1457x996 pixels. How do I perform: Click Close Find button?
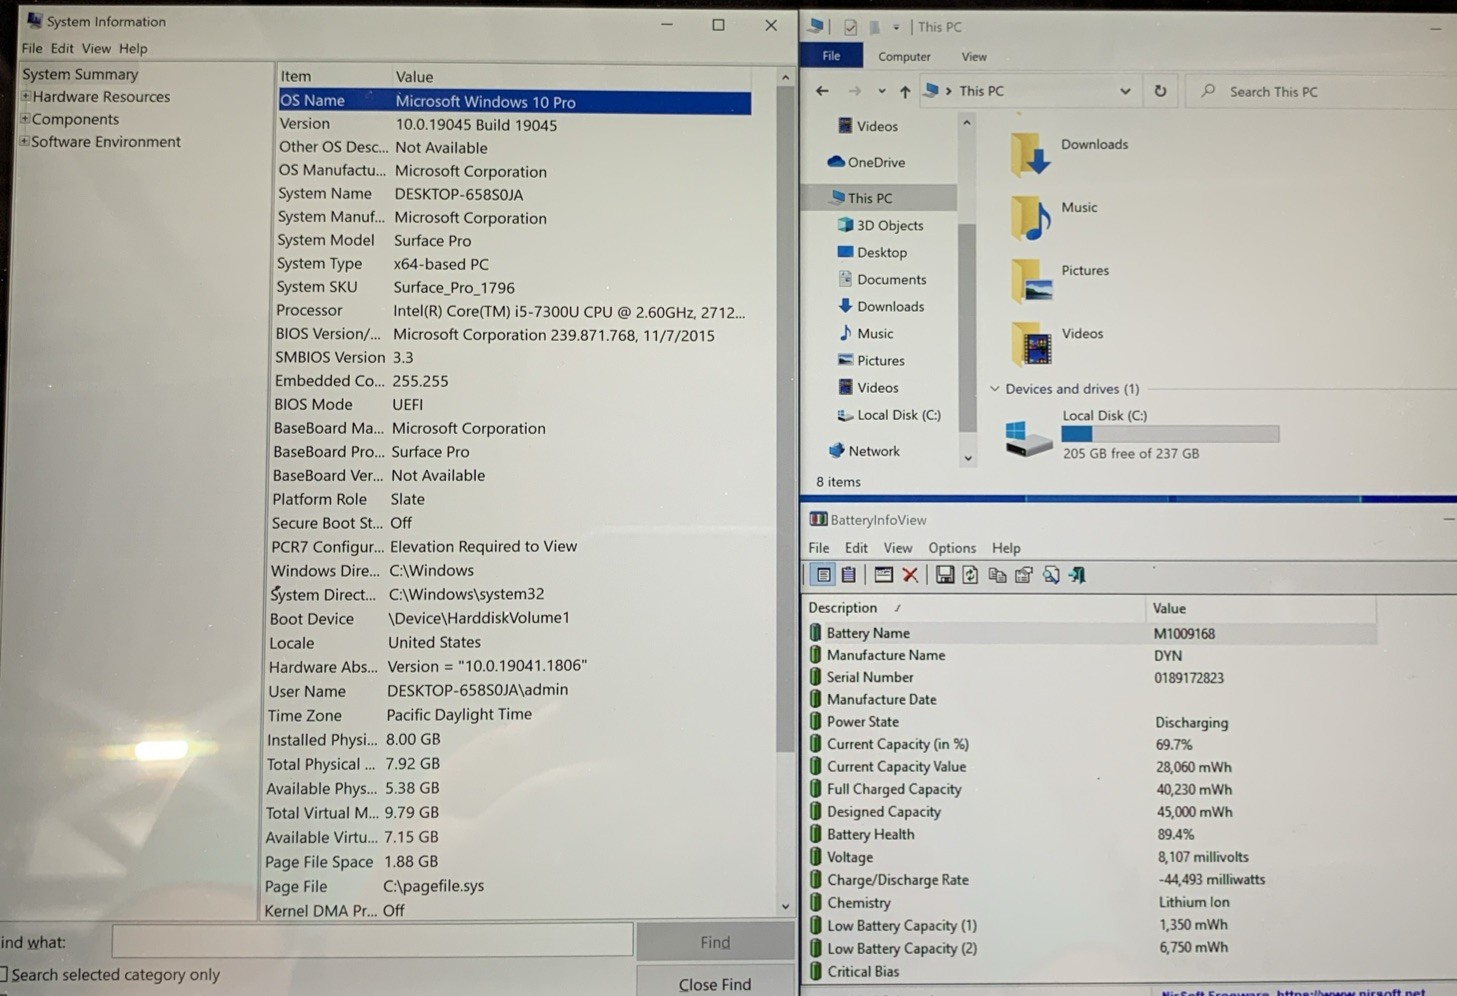coord(715,984)
